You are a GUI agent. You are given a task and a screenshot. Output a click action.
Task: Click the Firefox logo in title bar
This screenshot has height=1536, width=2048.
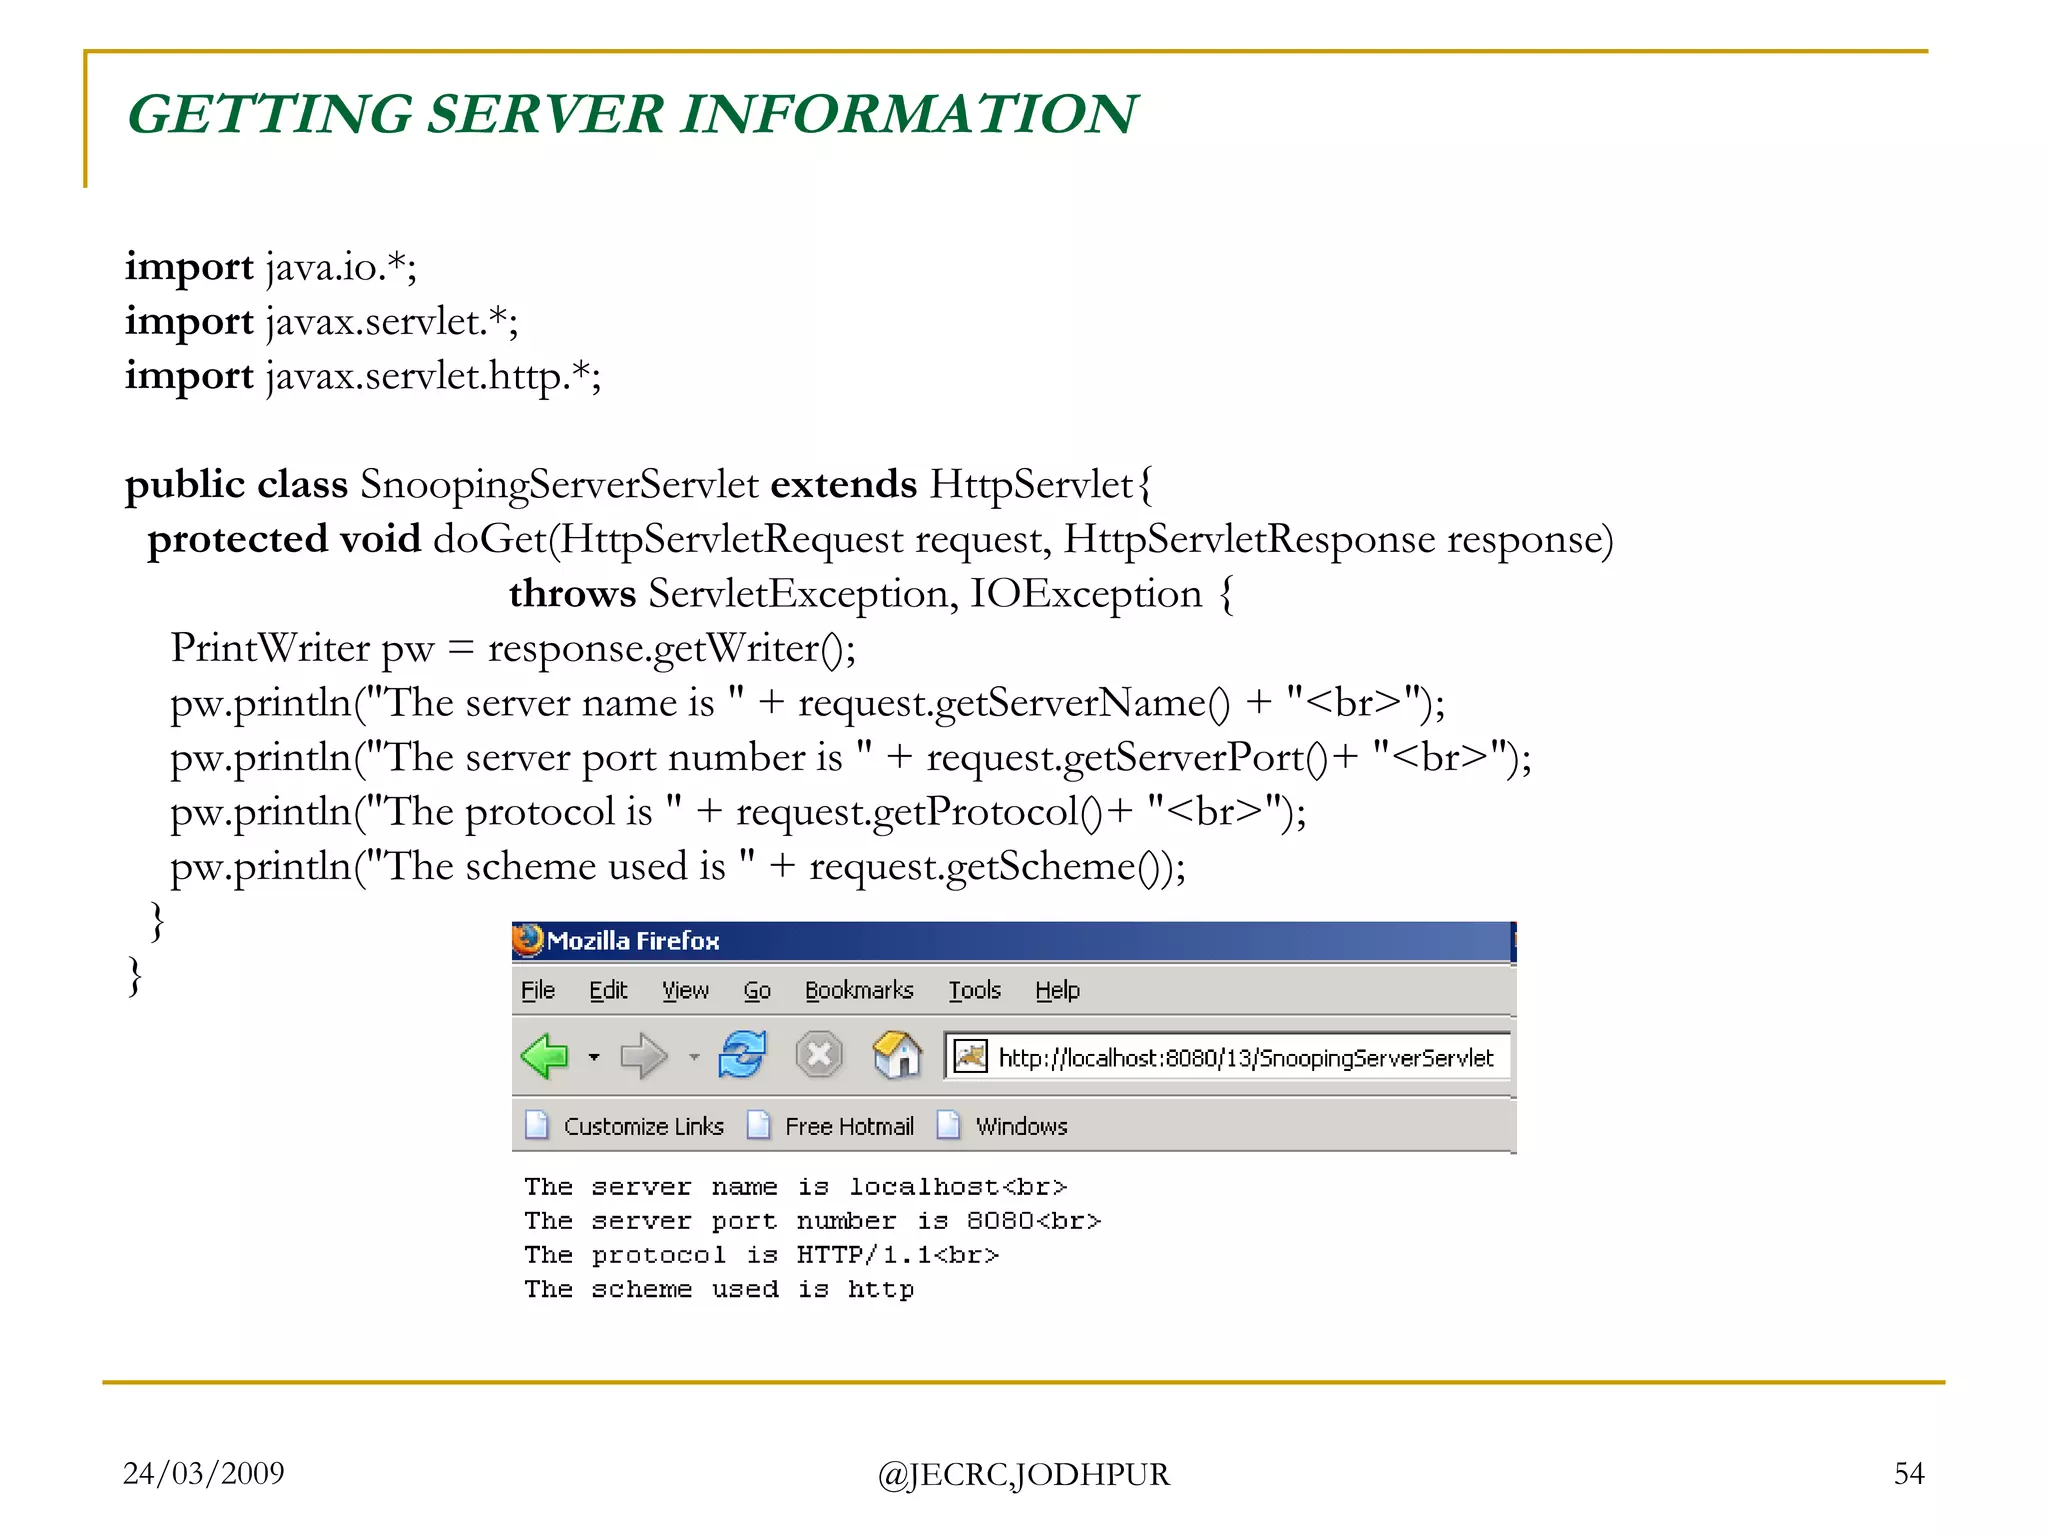tap(528, 940)
